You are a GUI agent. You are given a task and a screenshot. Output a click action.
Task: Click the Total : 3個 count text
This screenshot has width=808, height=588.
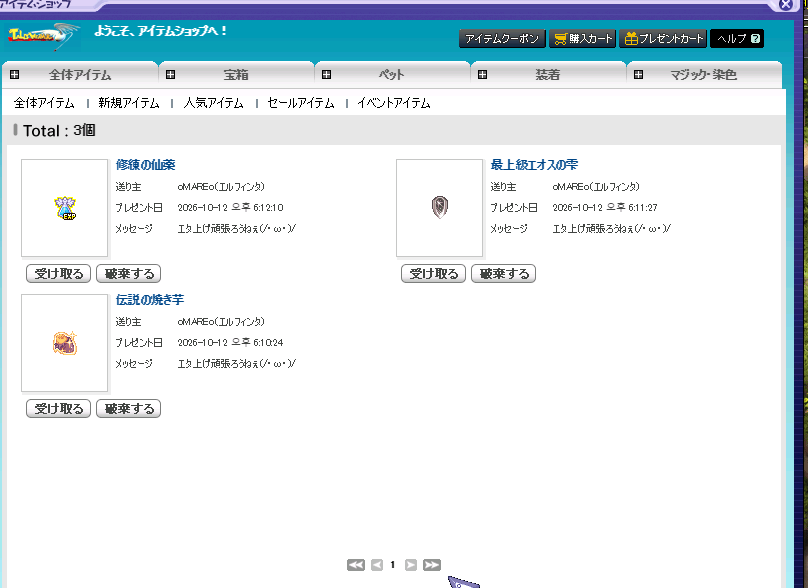point(59,131)
